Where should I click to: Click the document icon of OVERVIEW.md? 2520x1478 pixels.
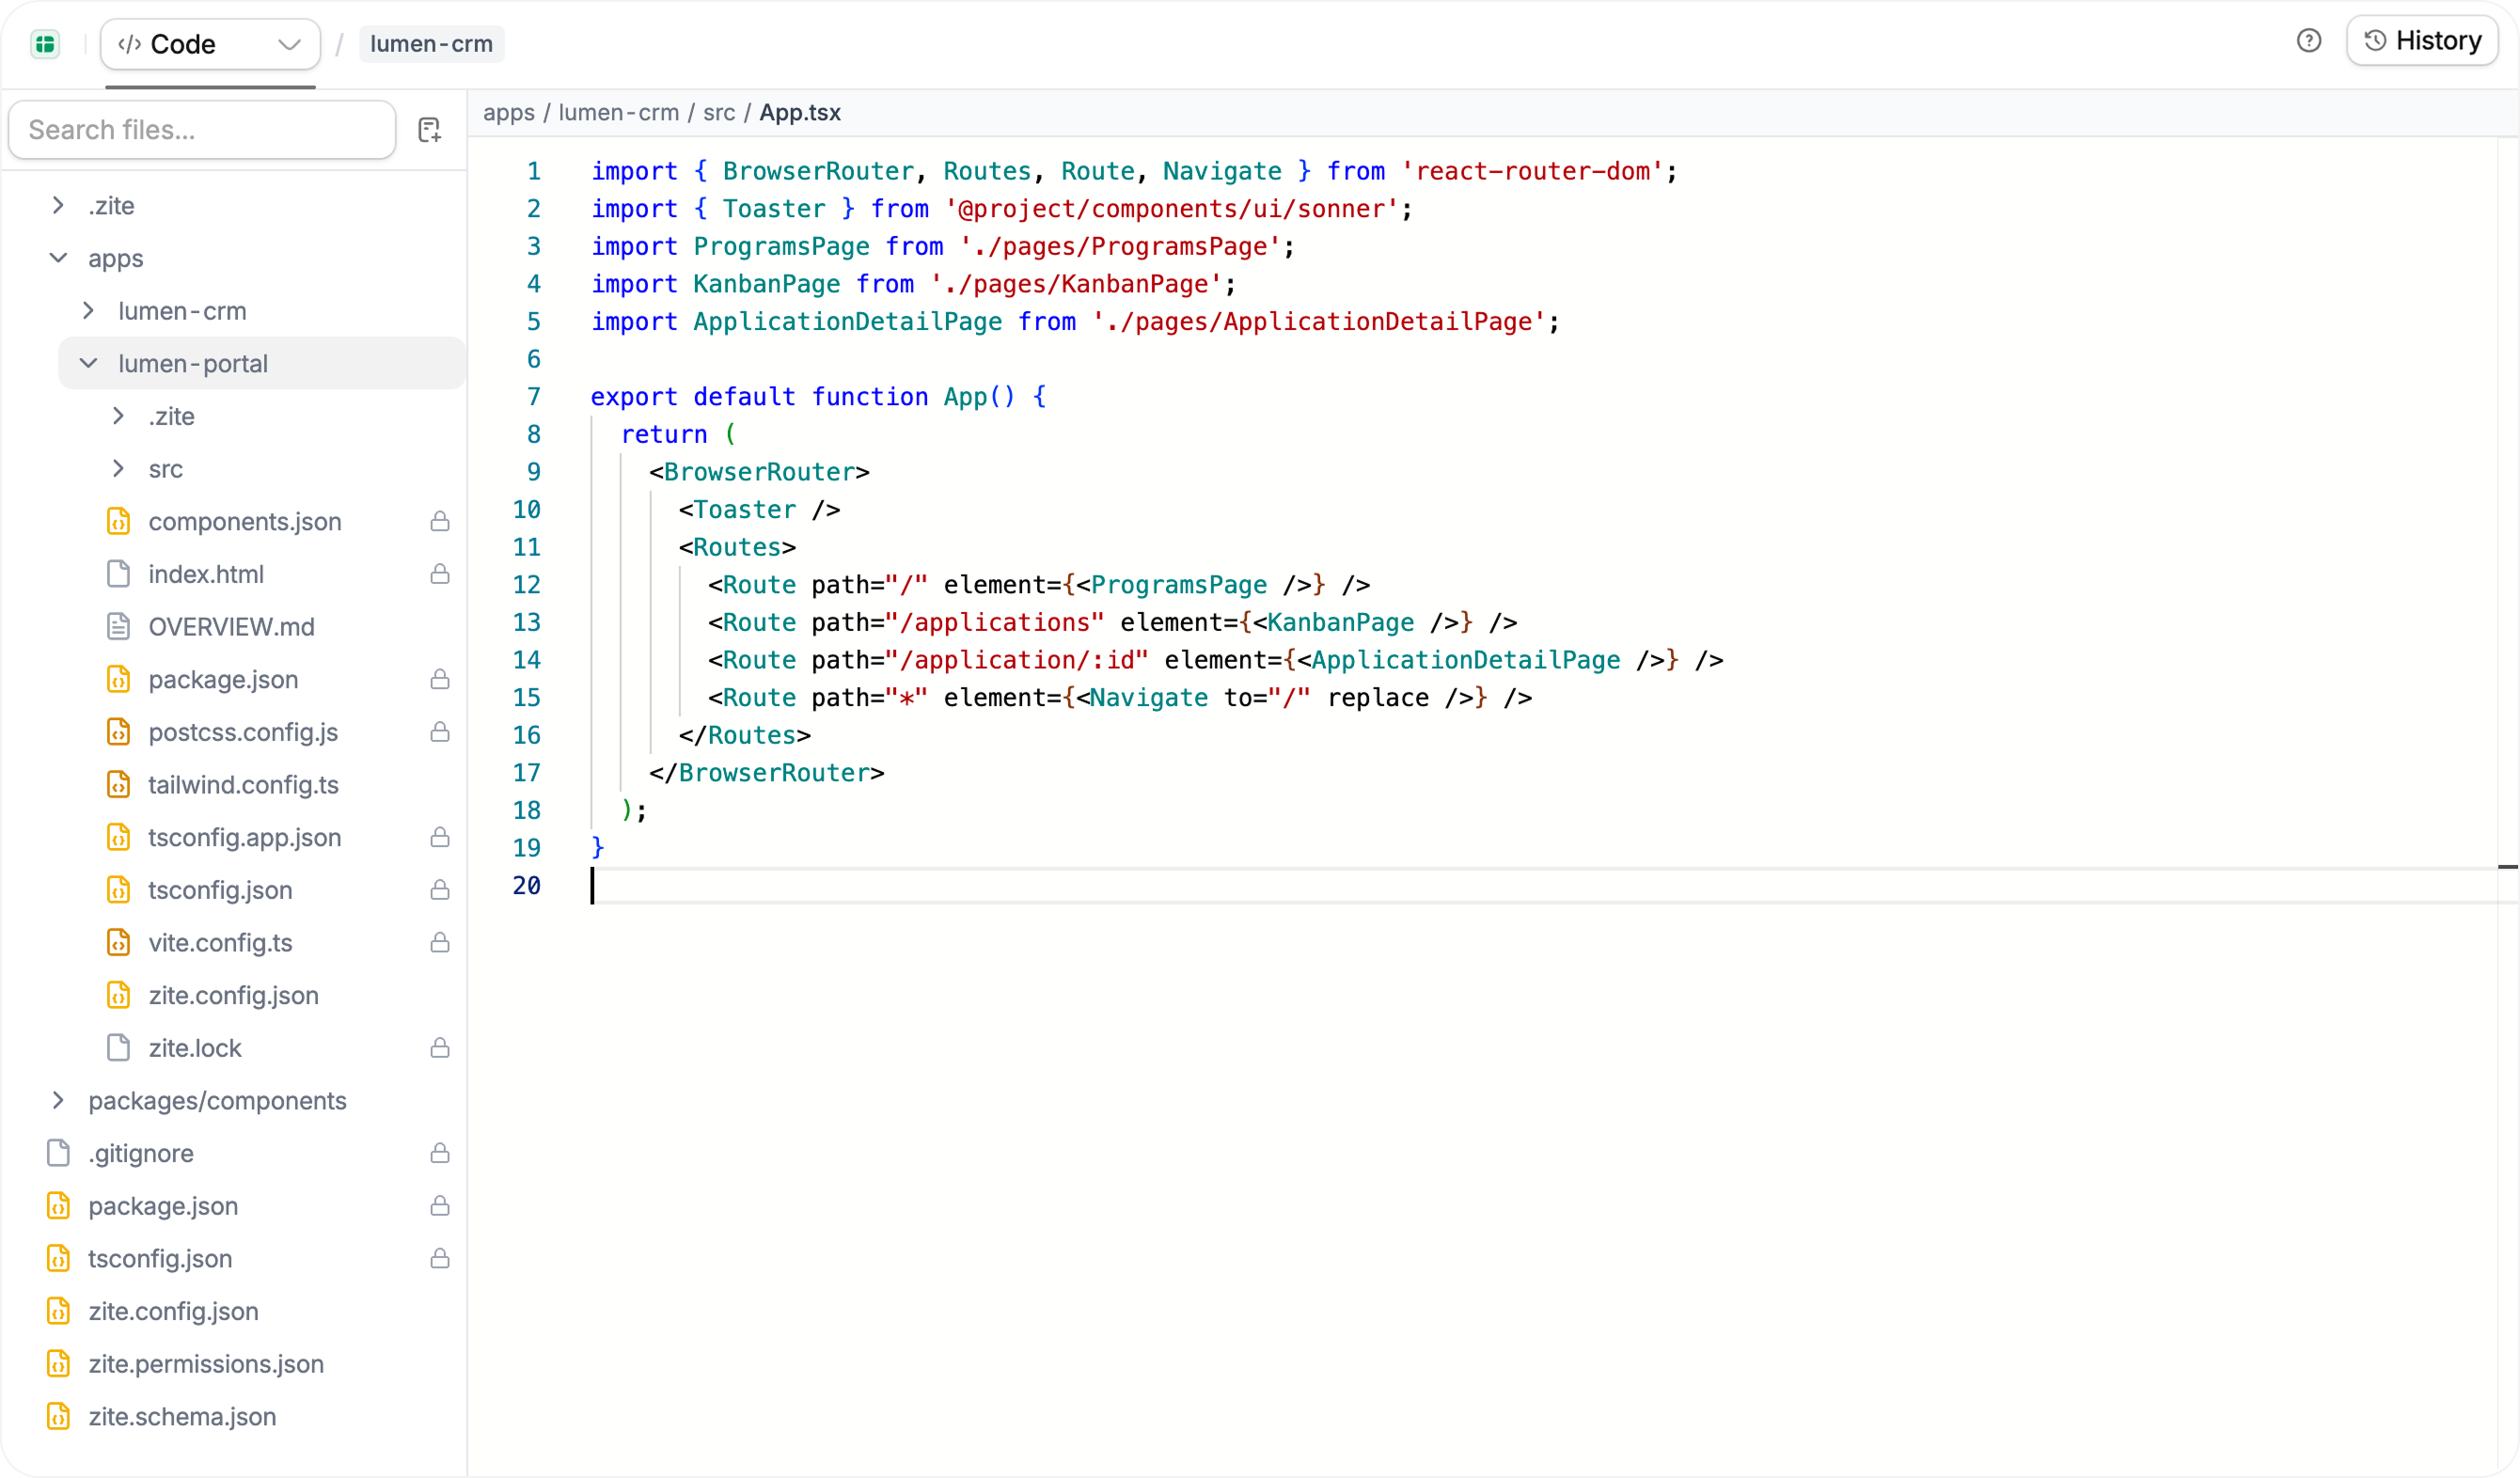pos(118,627)
